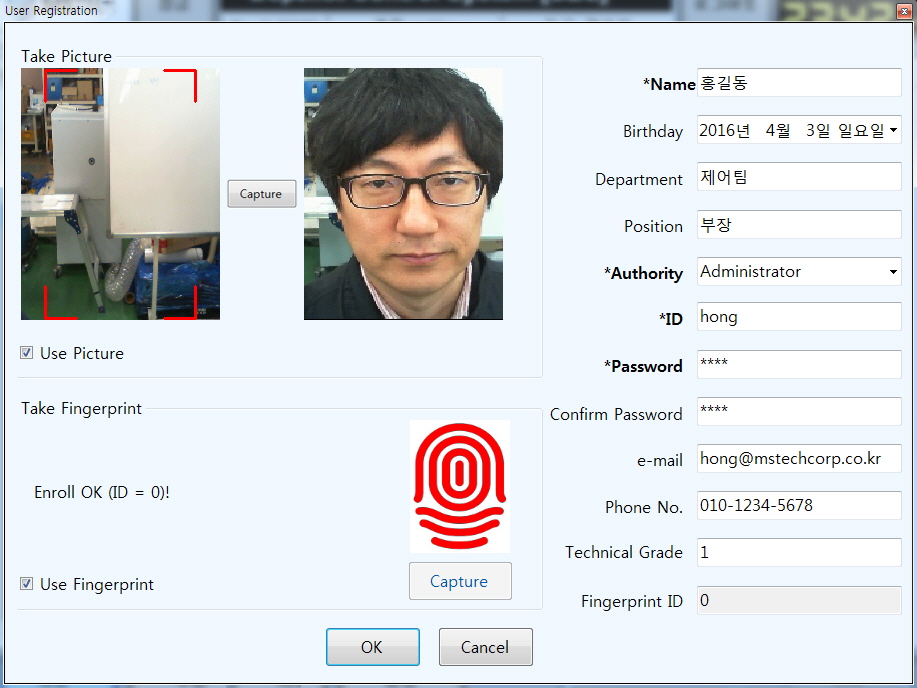Click the disabled Fingerprint ID field
Viewport: 917px width, 688px height.
(x=799, y=600)
